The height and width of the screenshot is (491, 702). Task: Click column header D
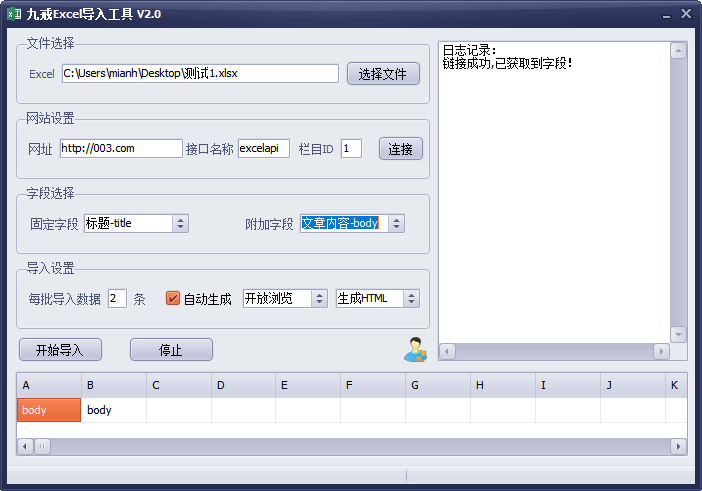243,385
